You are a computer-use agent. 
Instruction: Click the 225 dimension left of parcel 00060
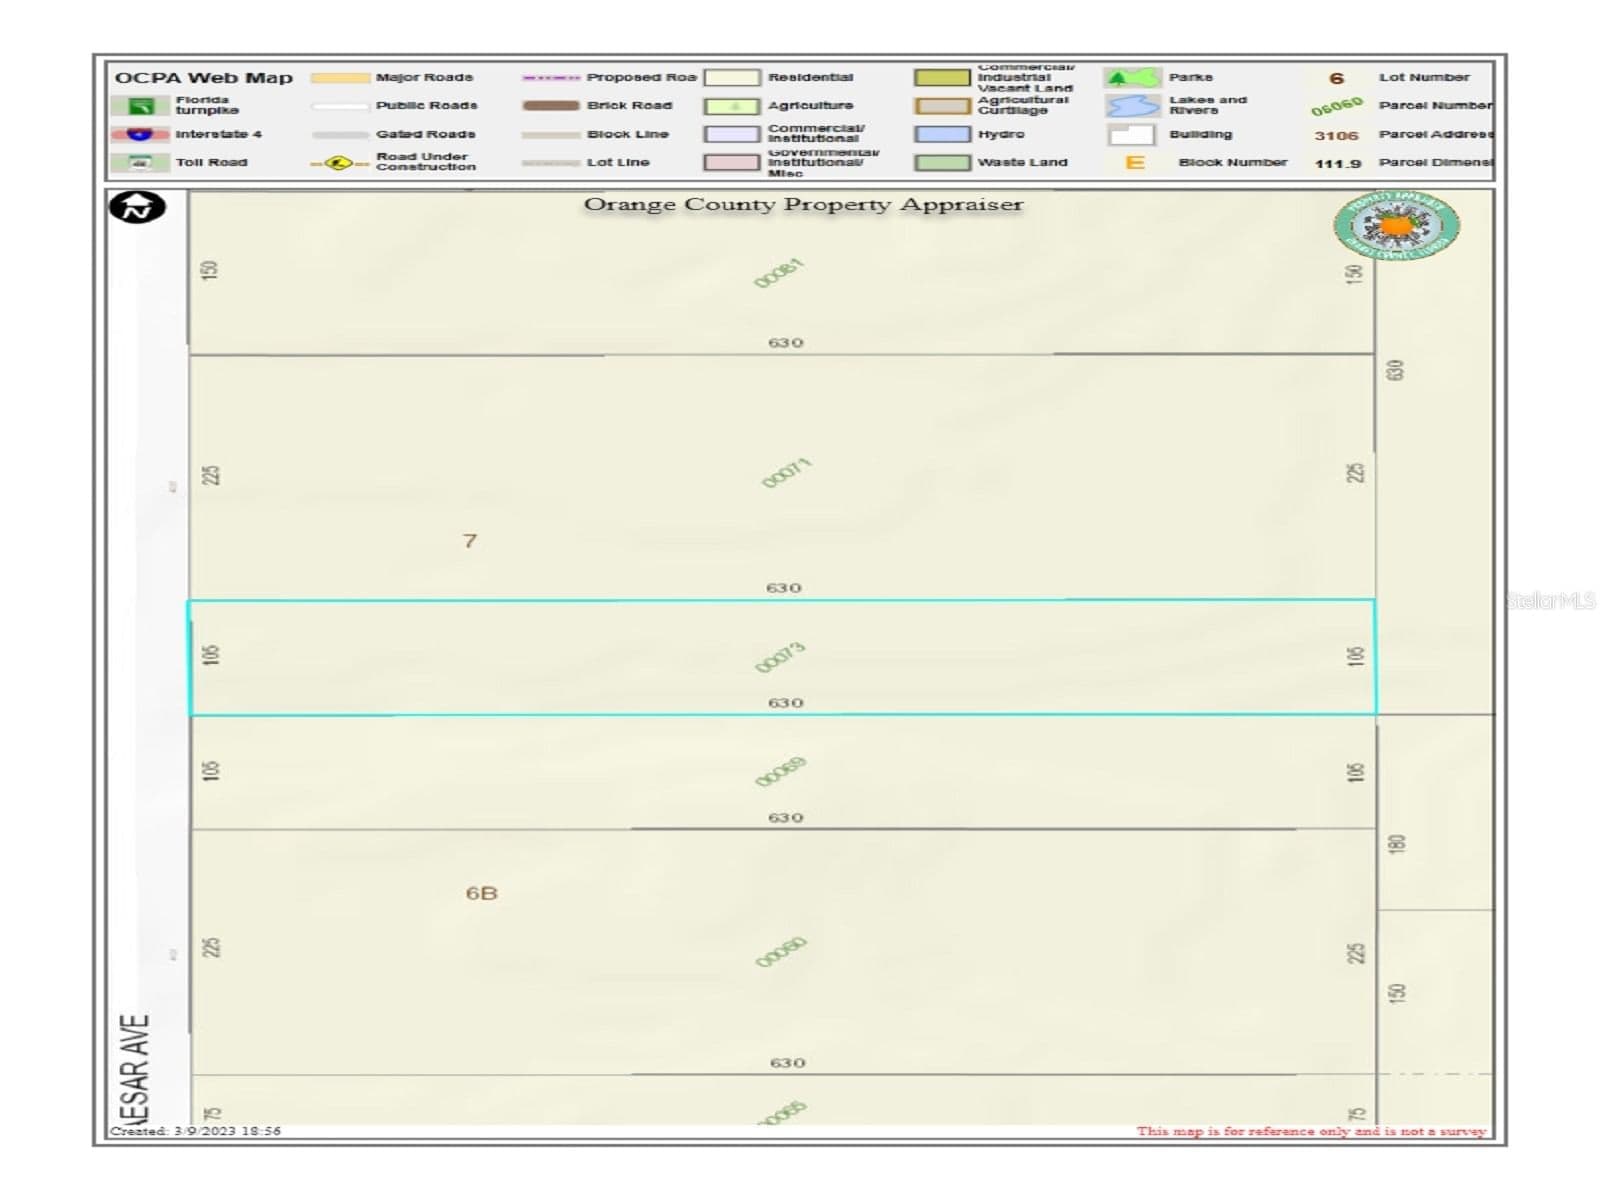click(x=211, y=947)
